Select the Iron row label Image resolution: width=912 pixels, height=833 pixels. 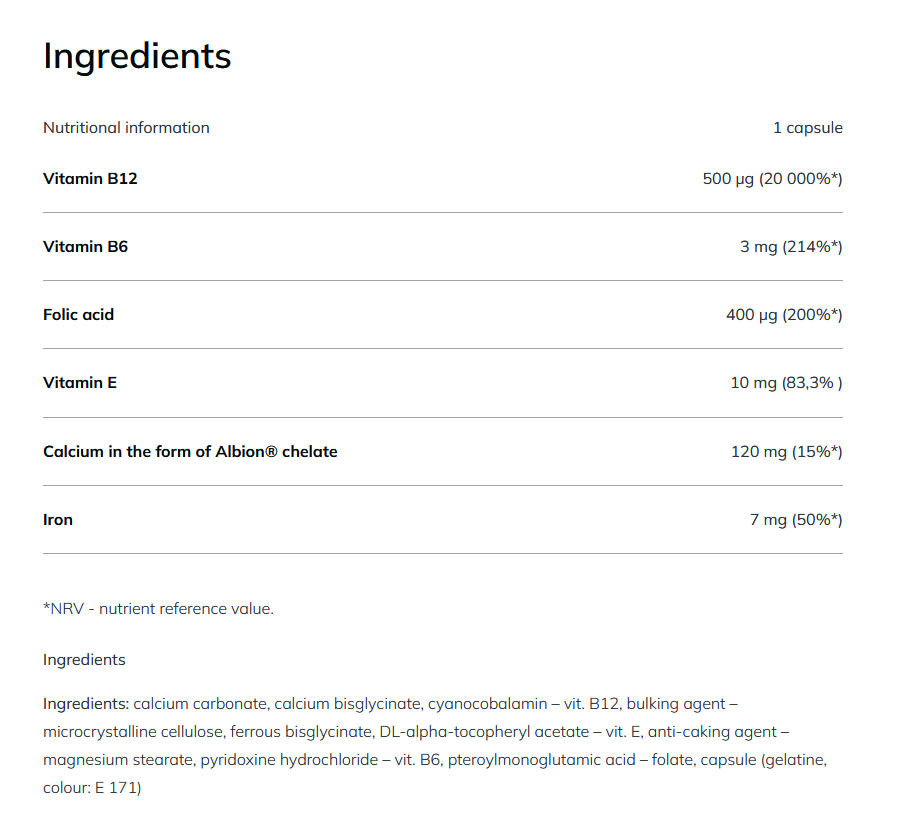click(58, 519)
